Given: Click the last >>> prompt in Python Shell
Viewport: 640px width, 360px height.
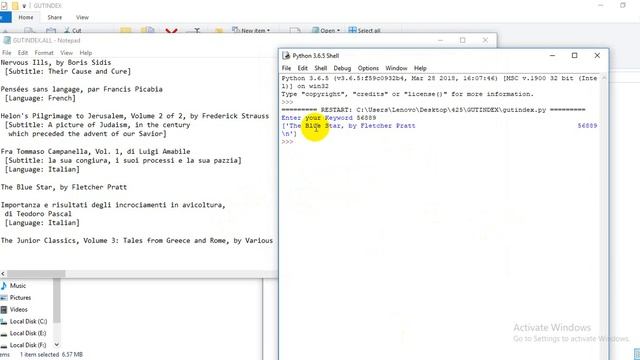Looking at the screenshot, I should [287, 142].
